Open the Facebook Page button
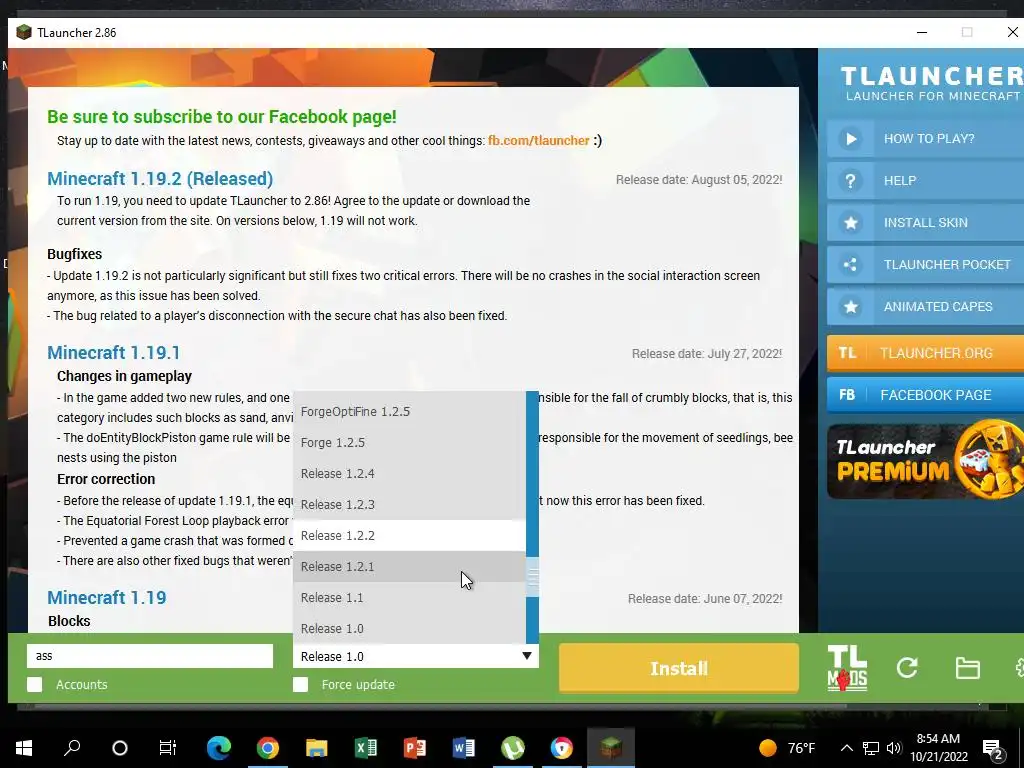The height and width of the screenshot is (768, 1024). (x=925, y=395)
